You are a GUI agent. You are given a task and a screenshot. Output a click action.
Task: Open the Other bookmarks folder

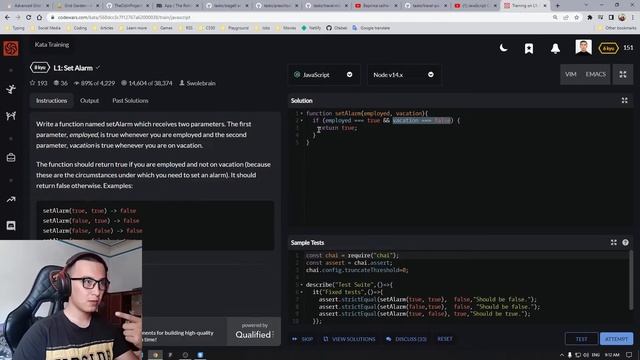pos(617,28)
